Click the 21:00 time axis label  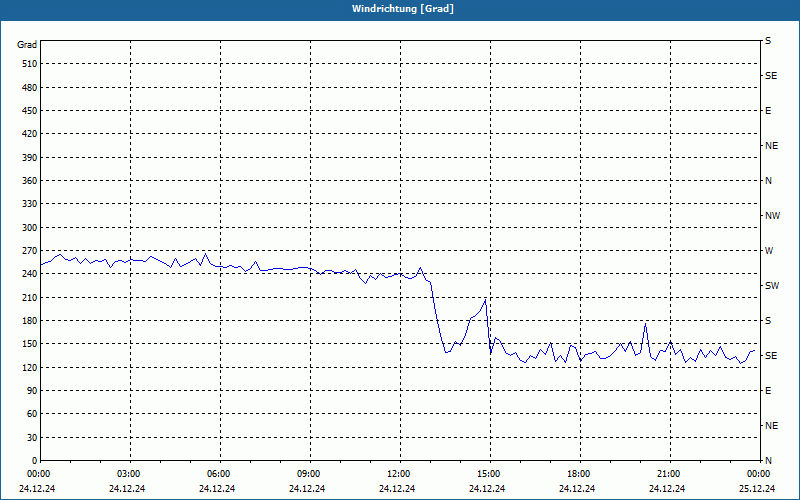(x=668, y=474)
